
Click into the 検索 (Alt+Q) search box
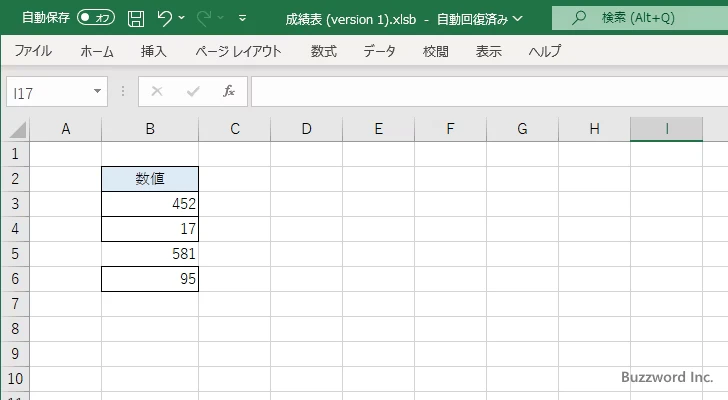(x=640, y=18)
